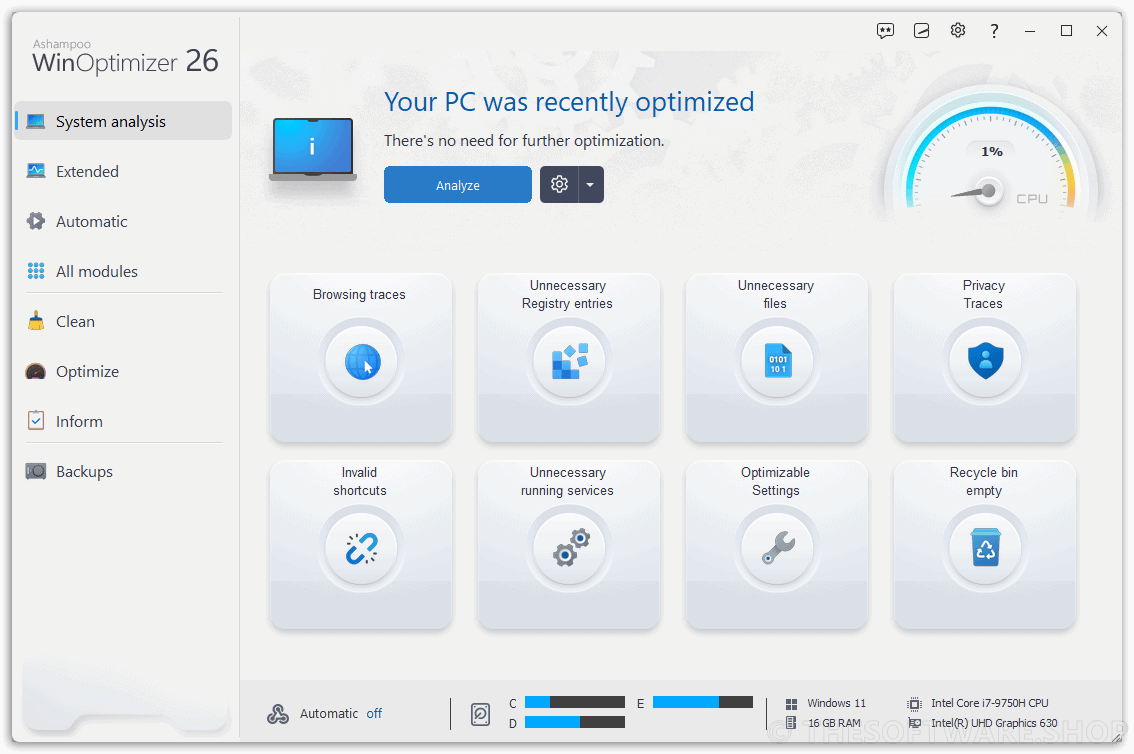Open the Unnecessary running services card title
Viewport: 1134px width, 754px height.
567,481
